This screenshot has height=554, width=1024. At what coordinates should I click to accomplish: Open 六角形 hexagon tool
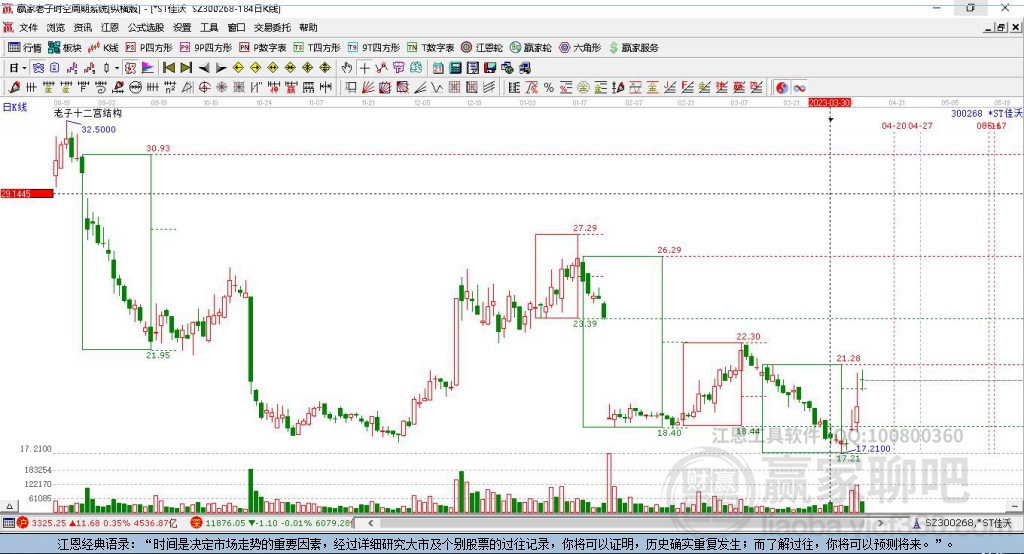(580, 48)
